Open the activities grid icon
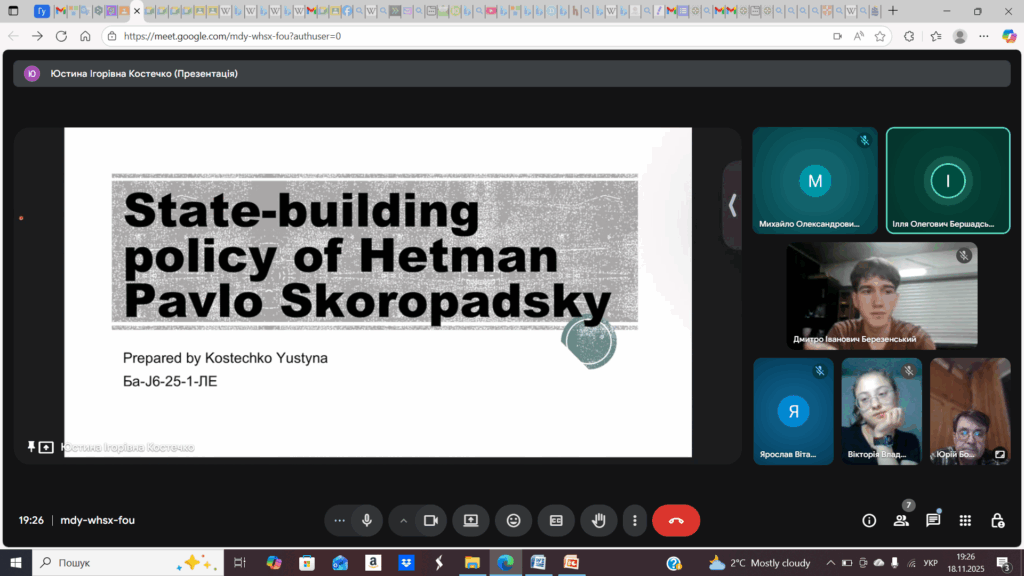1024x576 pixels. [965, 520]
